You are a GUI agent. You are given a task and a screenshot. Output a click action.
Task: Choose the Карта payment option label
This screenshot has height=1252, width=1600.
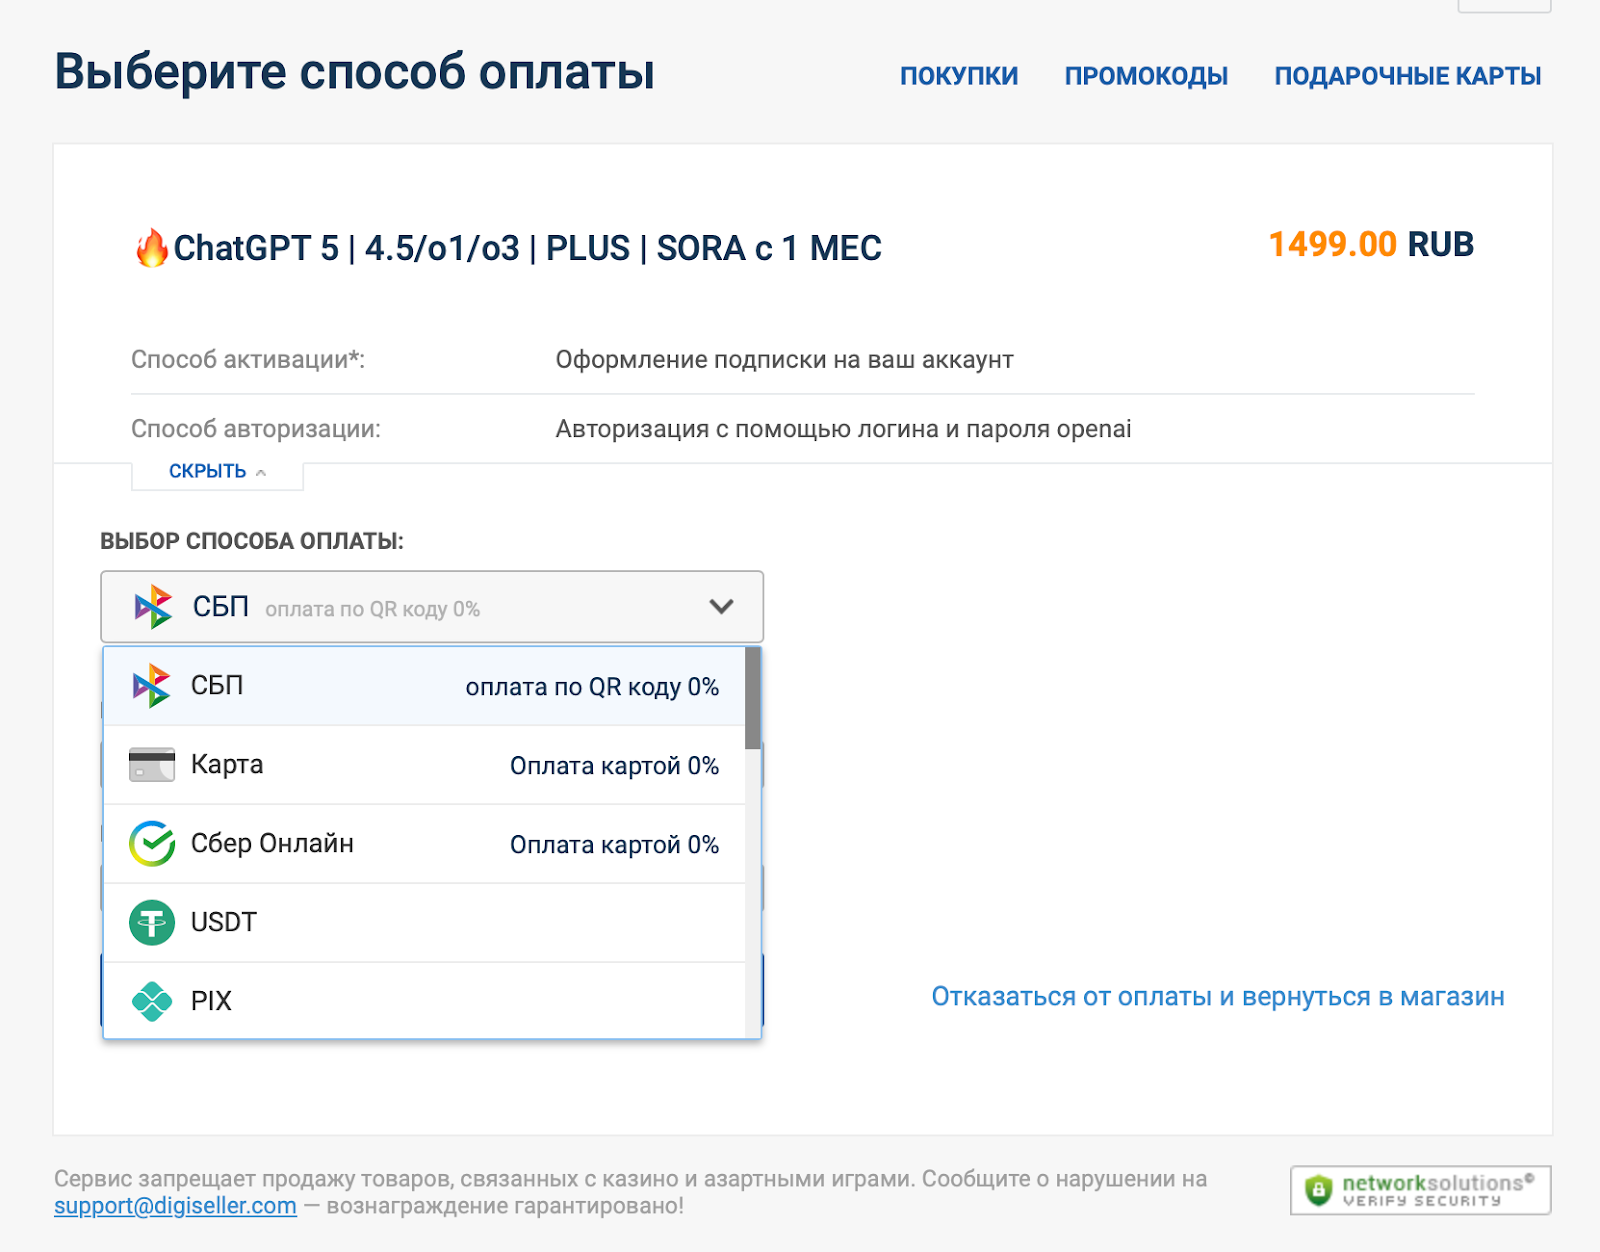[227, 765]
